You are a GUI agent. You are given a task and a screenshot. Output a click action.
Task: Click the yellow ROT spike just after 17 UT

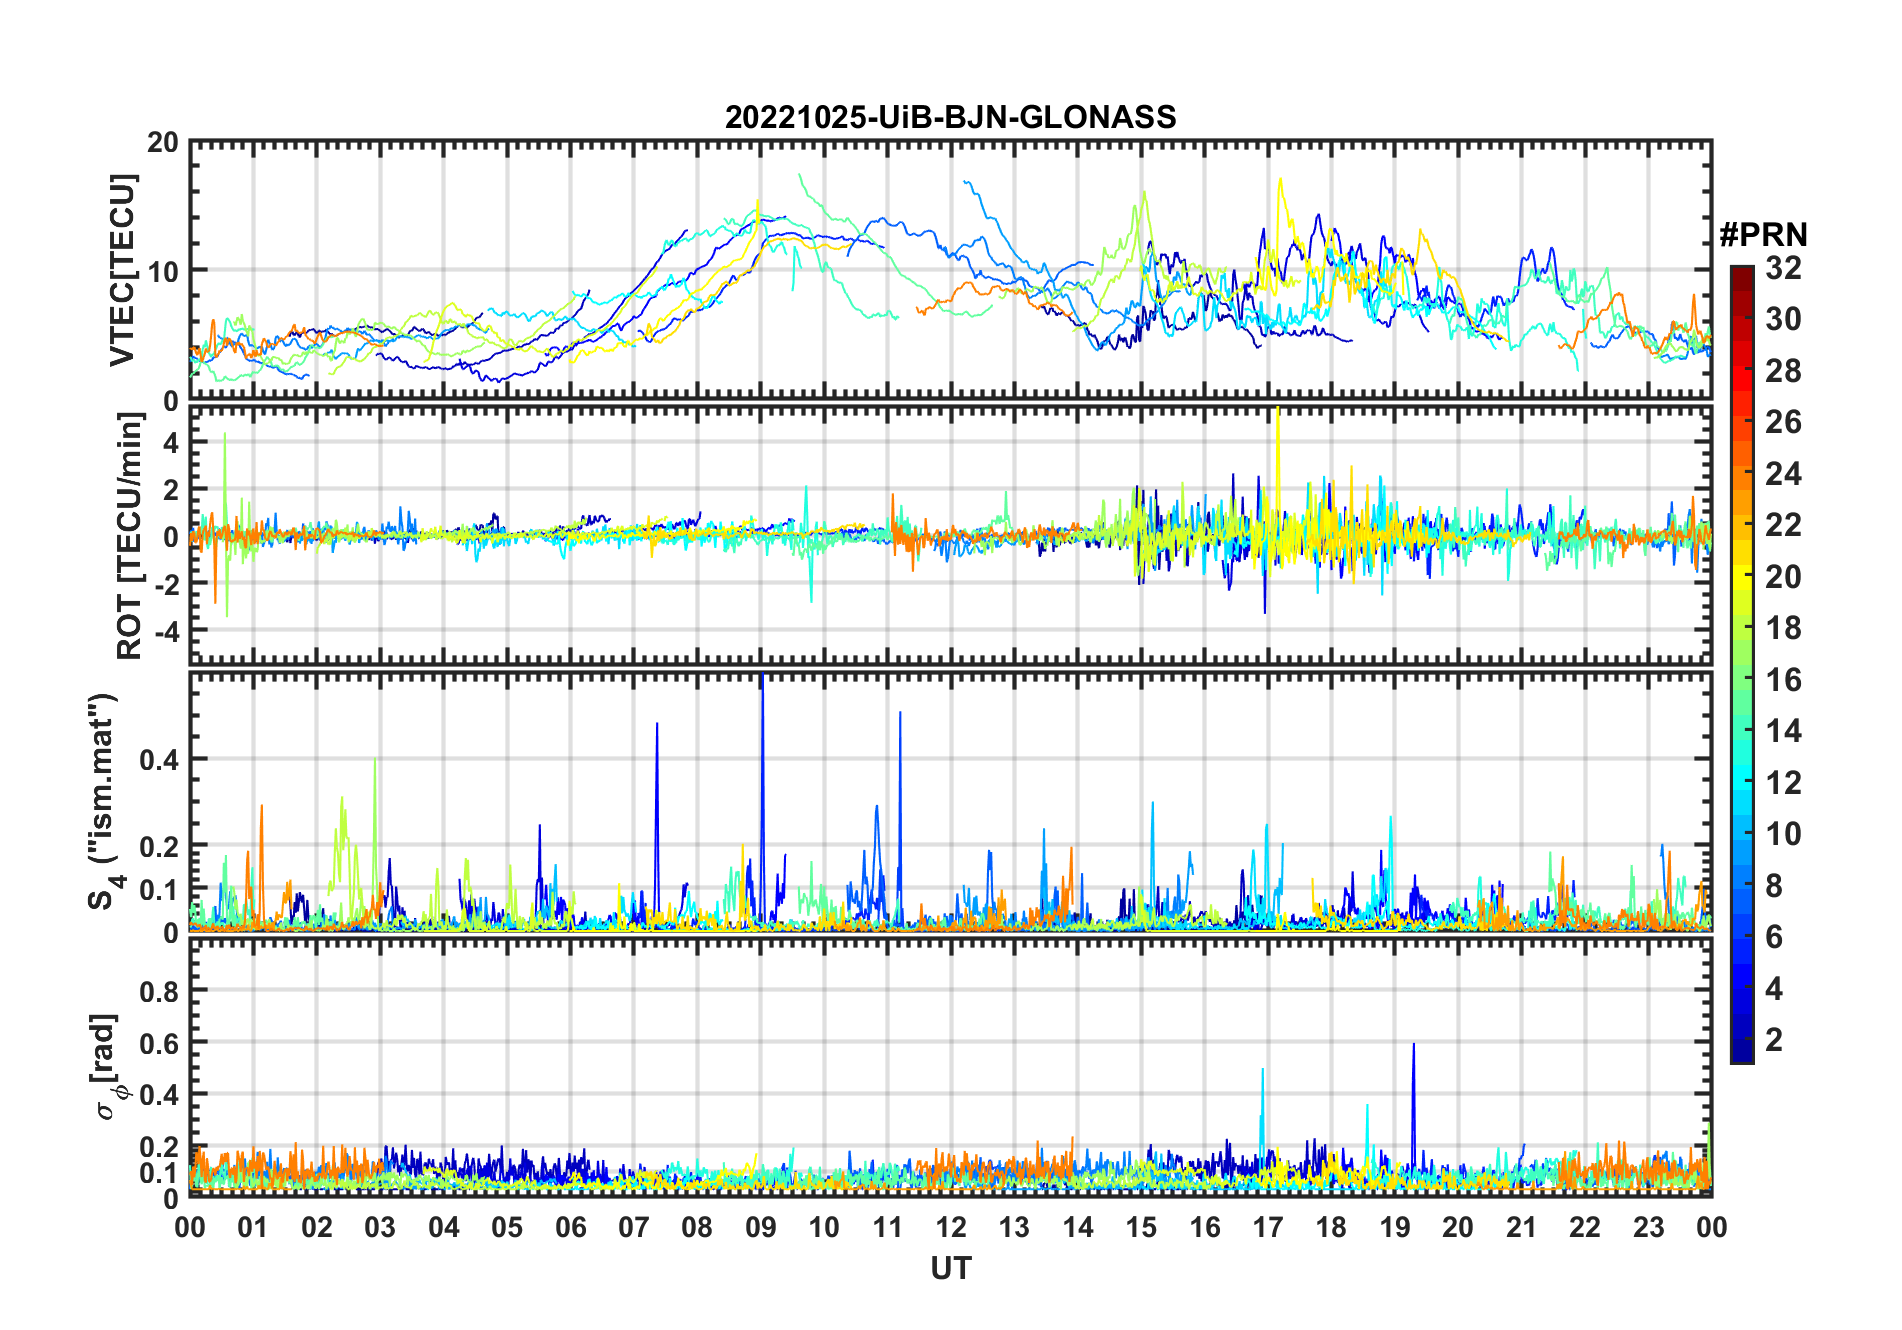point(1278,470)
